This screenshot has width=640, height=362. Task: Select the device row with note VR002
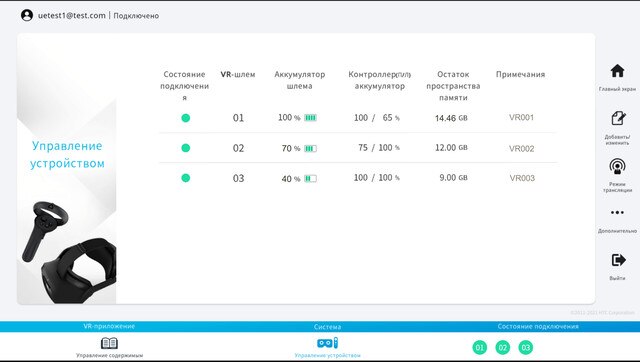click(x=358, y=148)
